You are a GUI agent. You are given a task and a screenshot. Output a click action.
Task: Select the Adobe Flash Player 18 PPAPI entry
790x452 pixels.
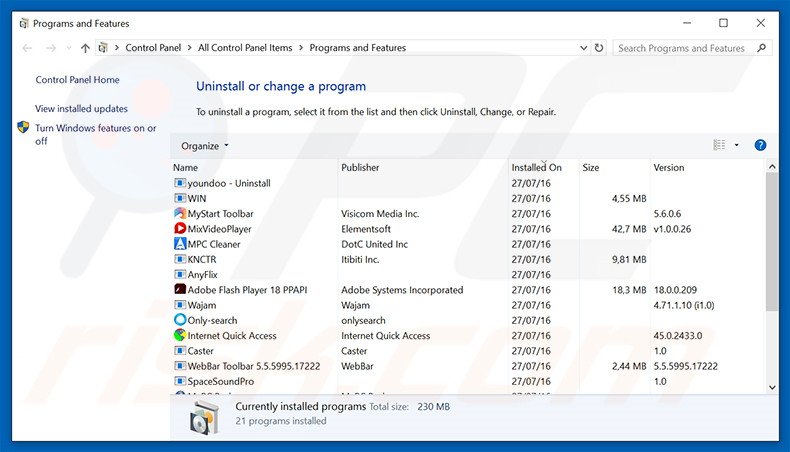point(247,290)
